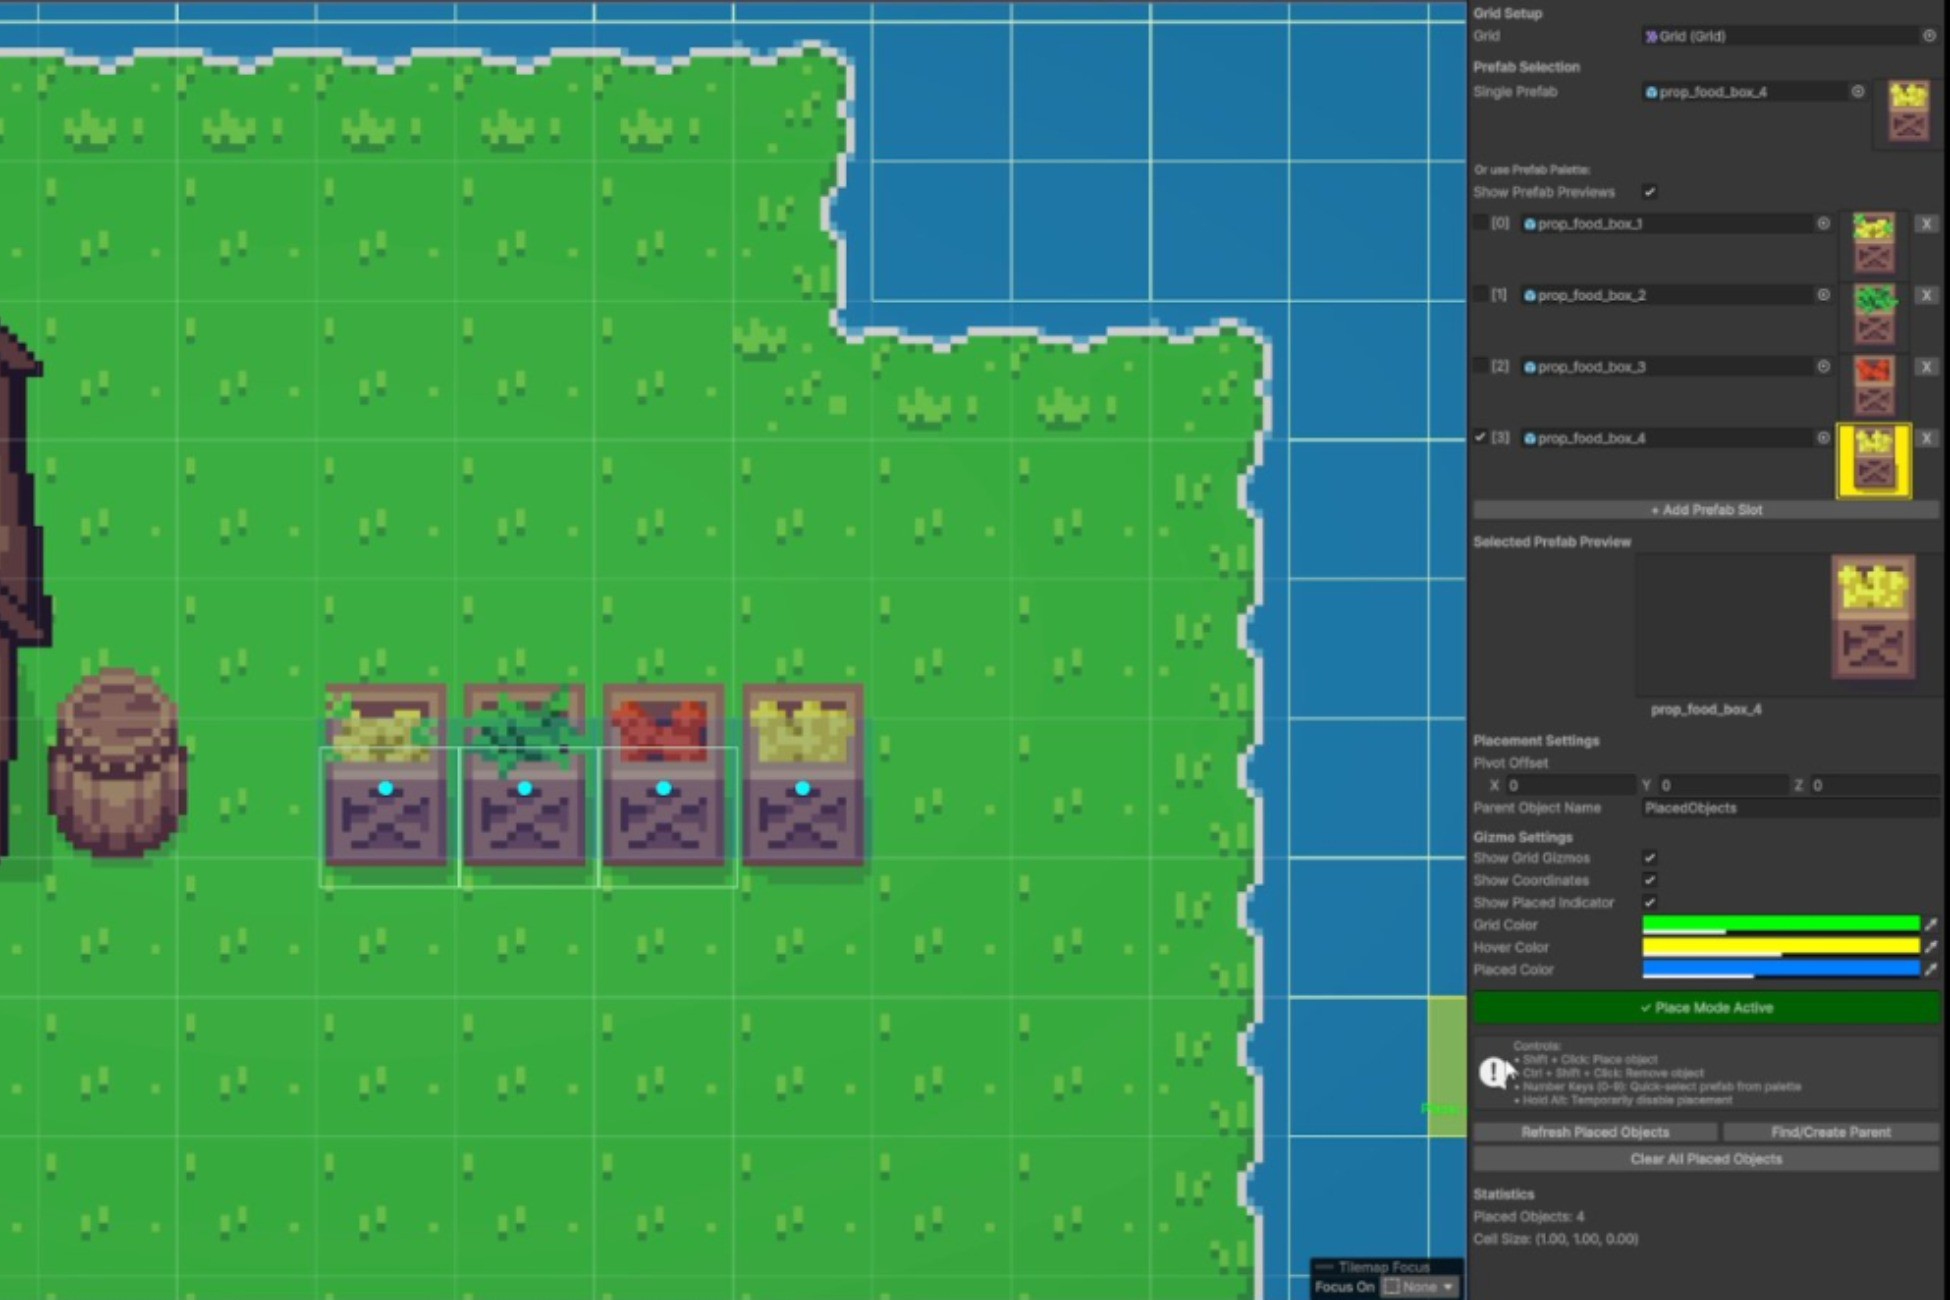Click the Grid Color eyedropper icon
Screen dimensions: 1950x1300
tap(1932, 925)
